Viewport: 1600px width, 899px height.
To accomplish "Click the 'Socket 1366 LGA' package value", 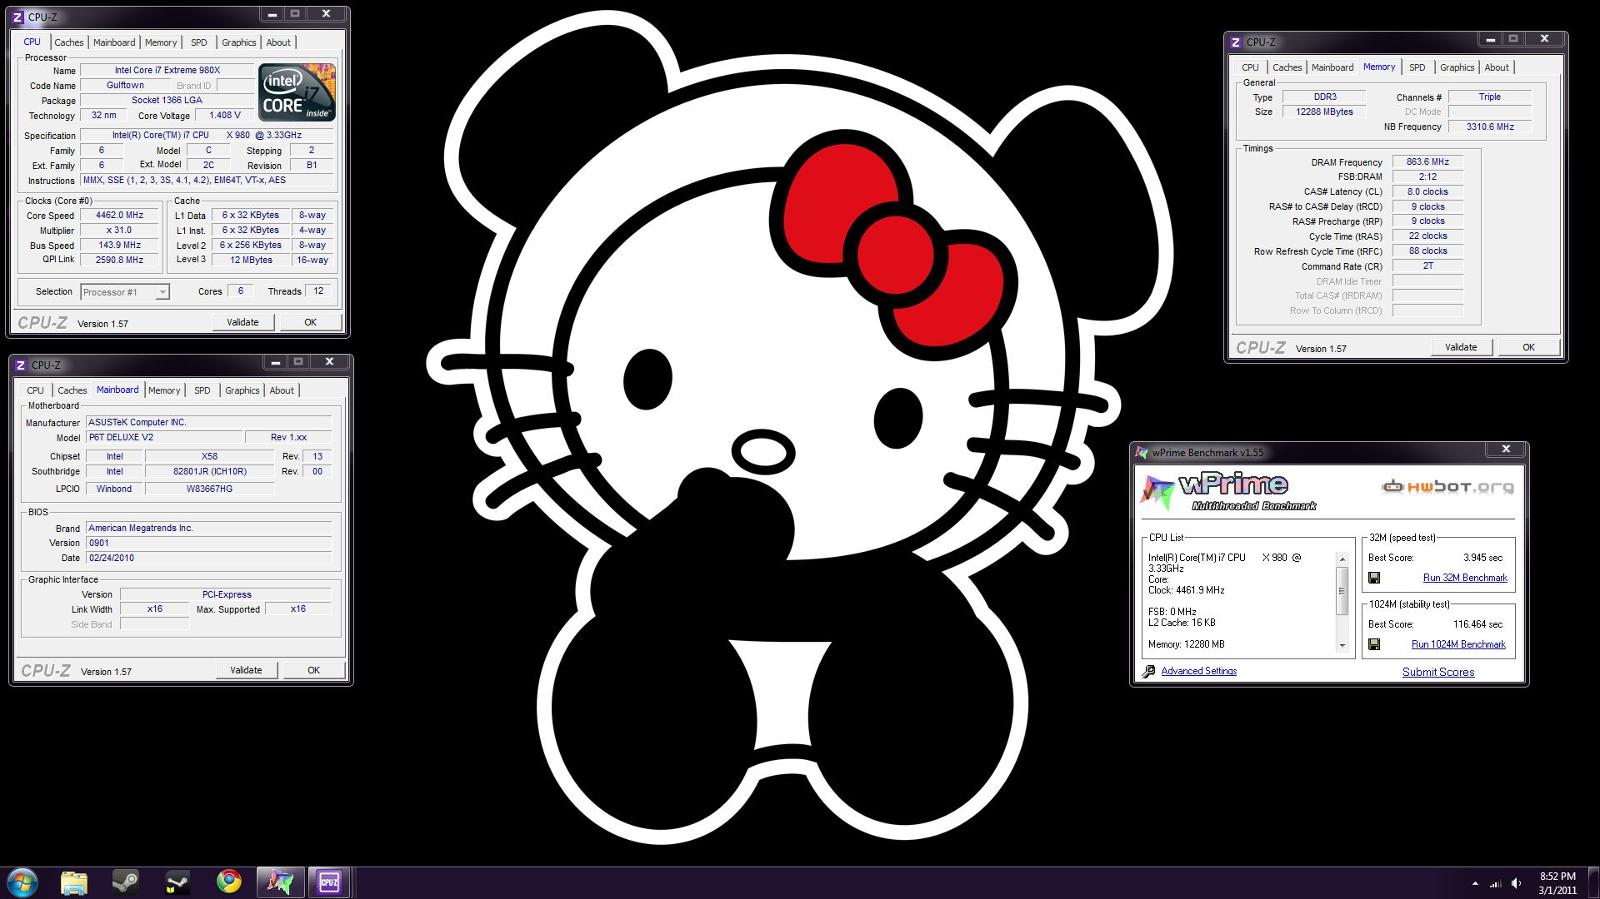I will coord(167,100).
